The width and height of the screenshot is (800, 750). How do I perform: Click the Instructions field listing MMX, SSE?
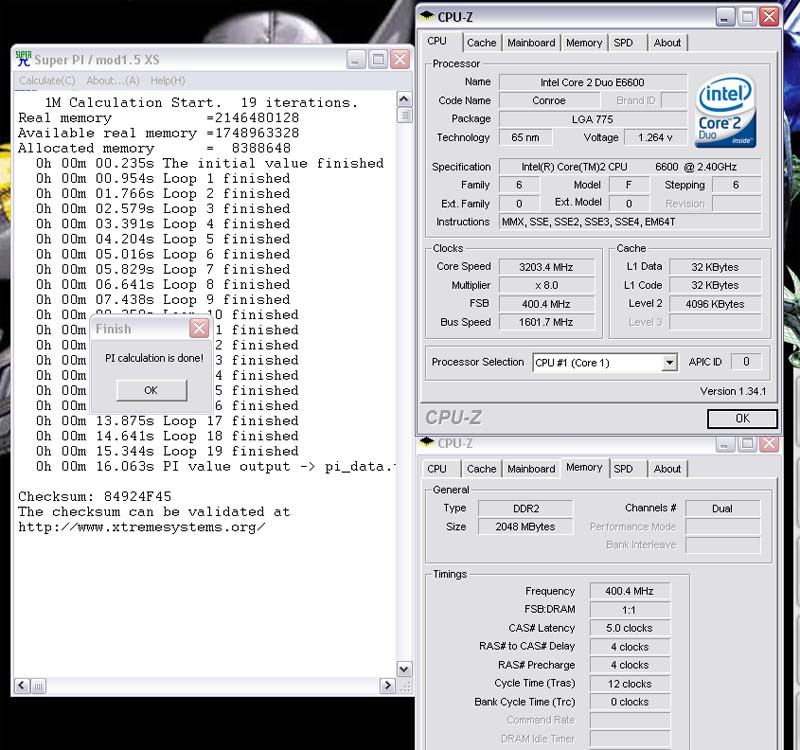630,222
